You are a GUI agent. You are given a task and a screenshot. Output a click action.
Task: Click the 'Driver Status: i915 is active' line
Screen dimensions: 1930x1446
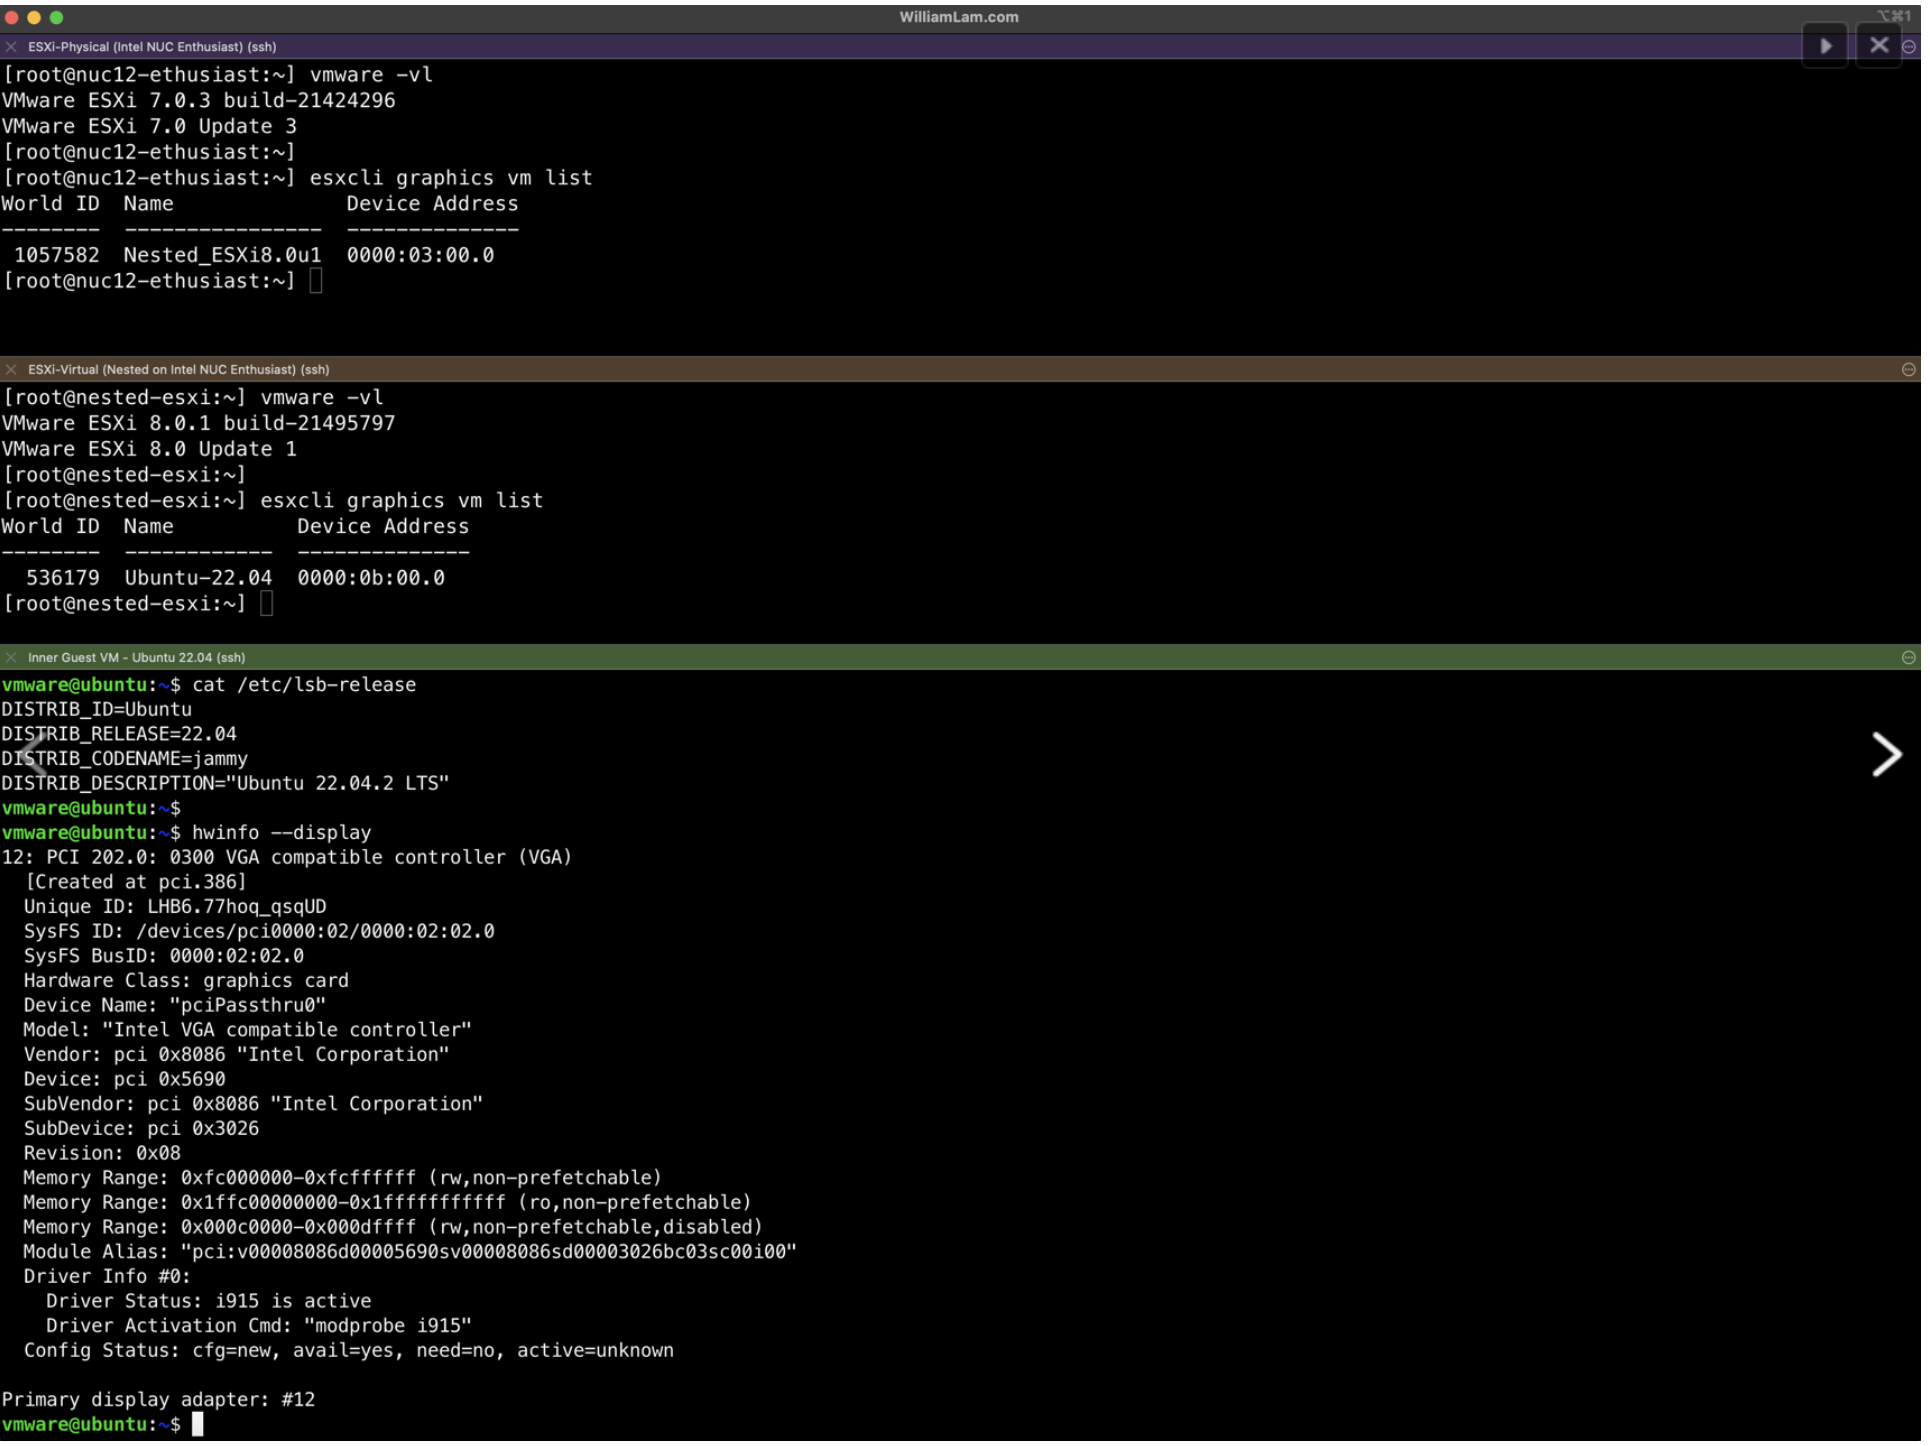pyautogui.click(x=209, y=1304)
